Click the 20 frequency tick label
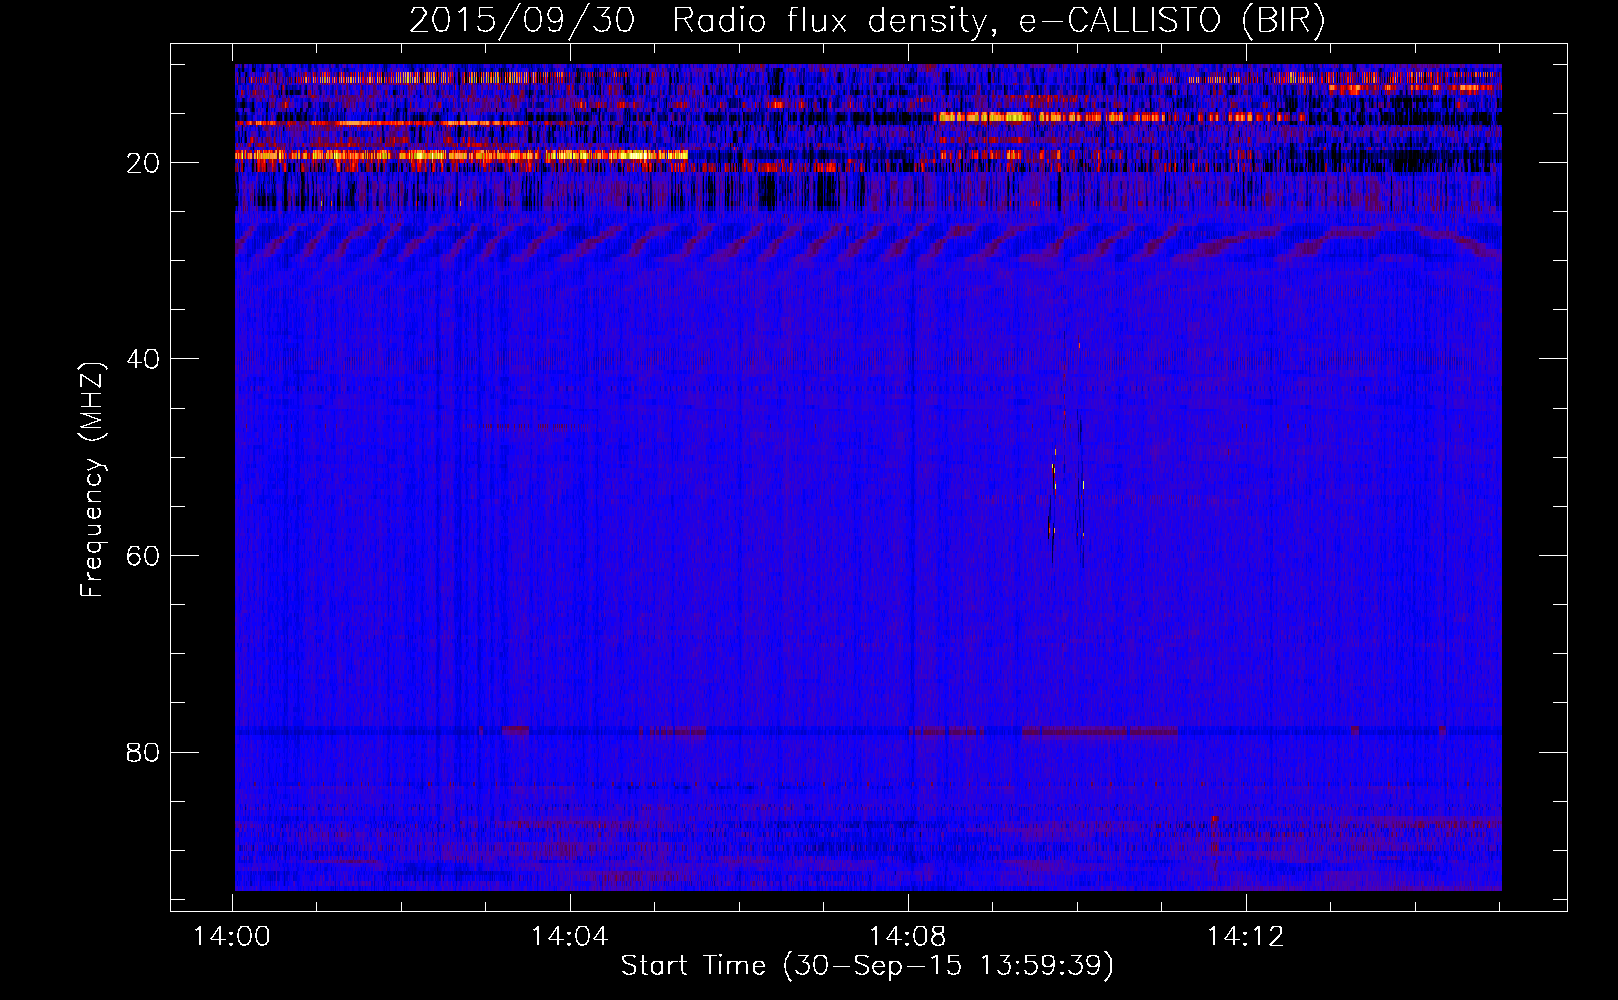 click(144, 163)
